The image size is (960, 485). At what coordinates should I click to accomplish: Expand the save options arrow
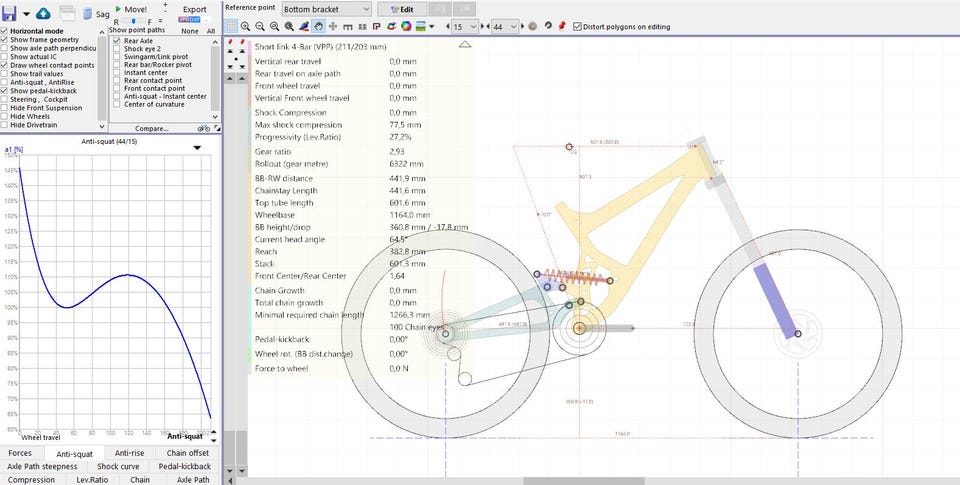point(28,13)
